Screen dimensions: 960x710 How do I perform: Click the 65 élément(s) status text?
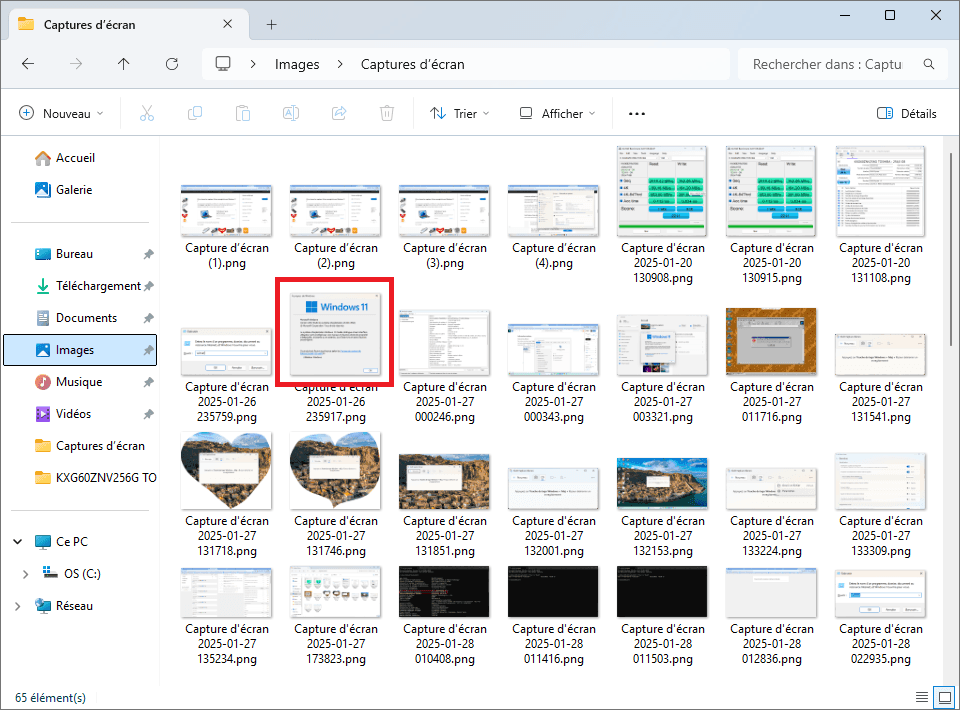[x=50, y=698]
